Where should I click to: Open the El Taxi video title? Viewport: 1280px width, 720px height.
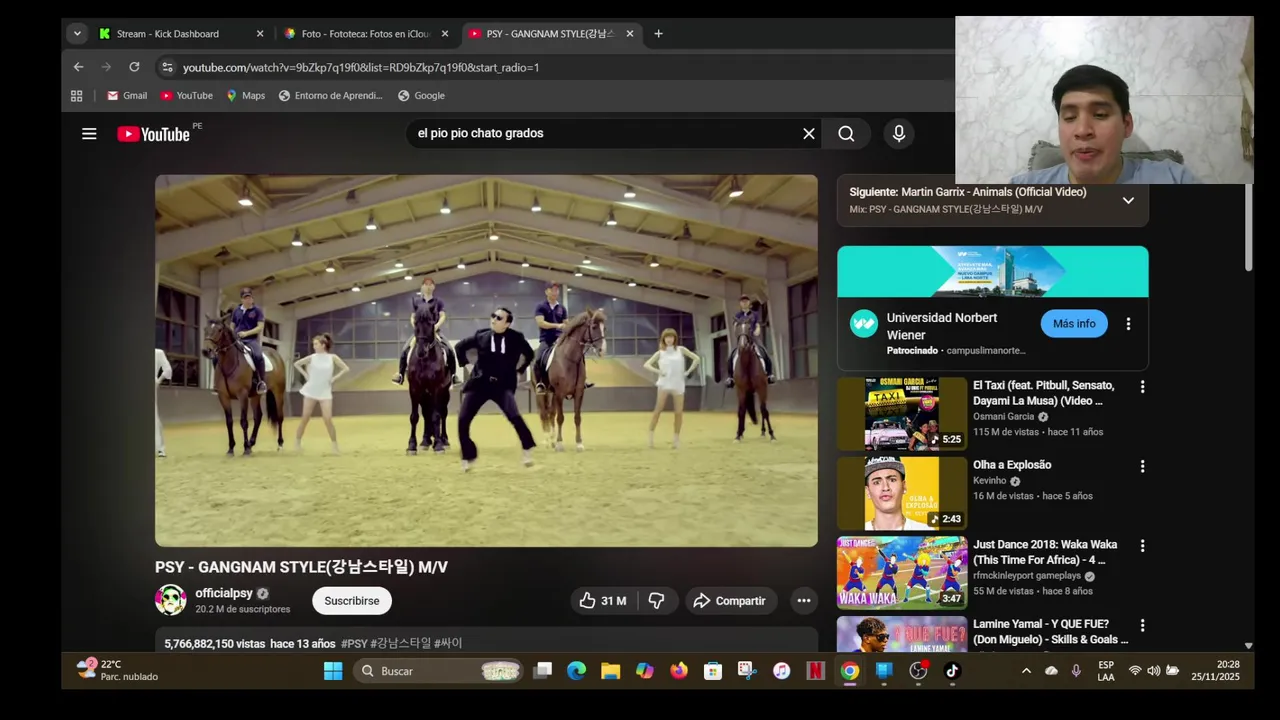[1044, 393]
